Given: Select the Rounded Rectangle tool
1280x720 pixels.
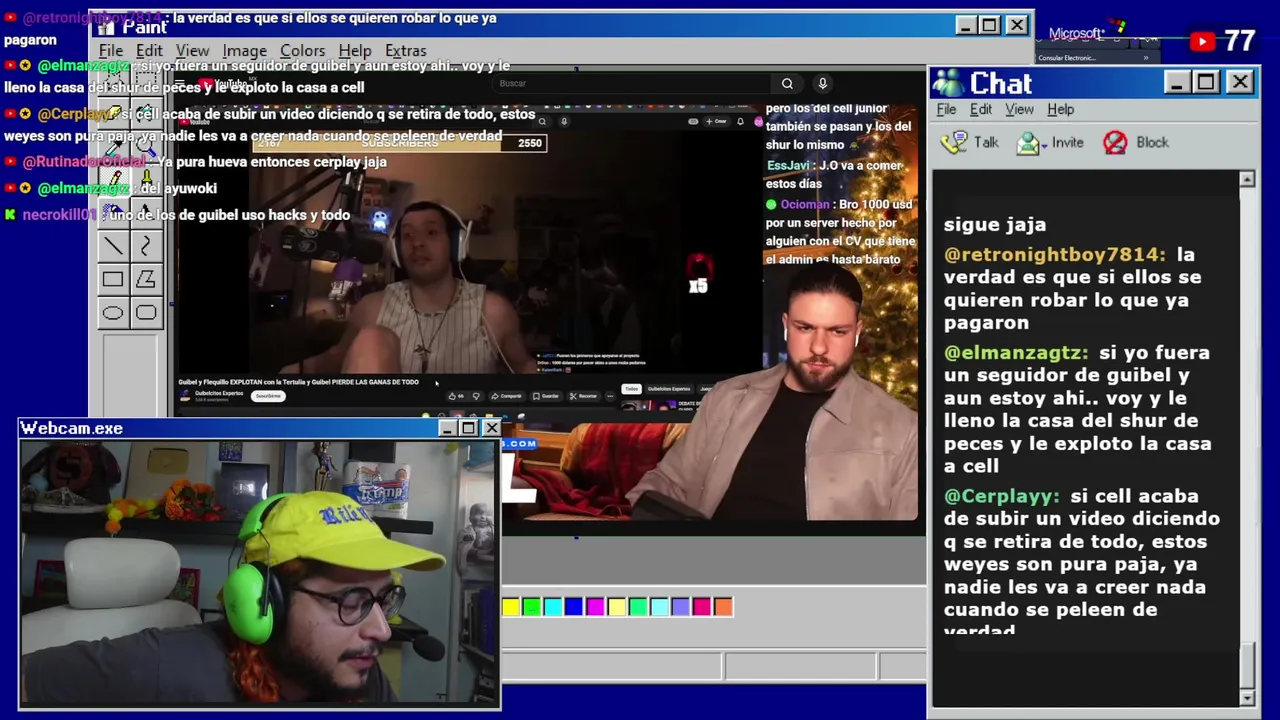Looking at the screenshot, I should coord(146,313).
